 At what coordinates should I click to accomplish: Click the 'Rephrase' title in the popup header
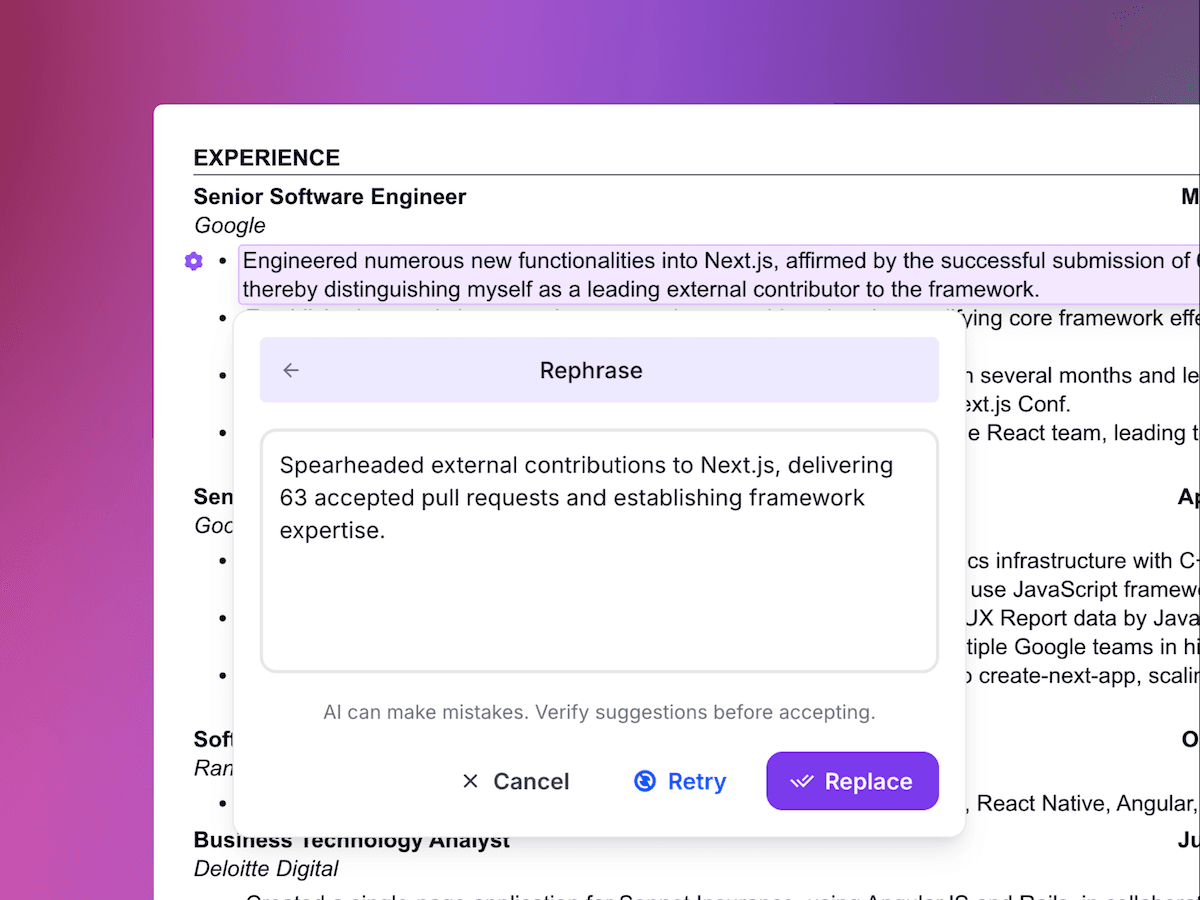click(591, 370)
